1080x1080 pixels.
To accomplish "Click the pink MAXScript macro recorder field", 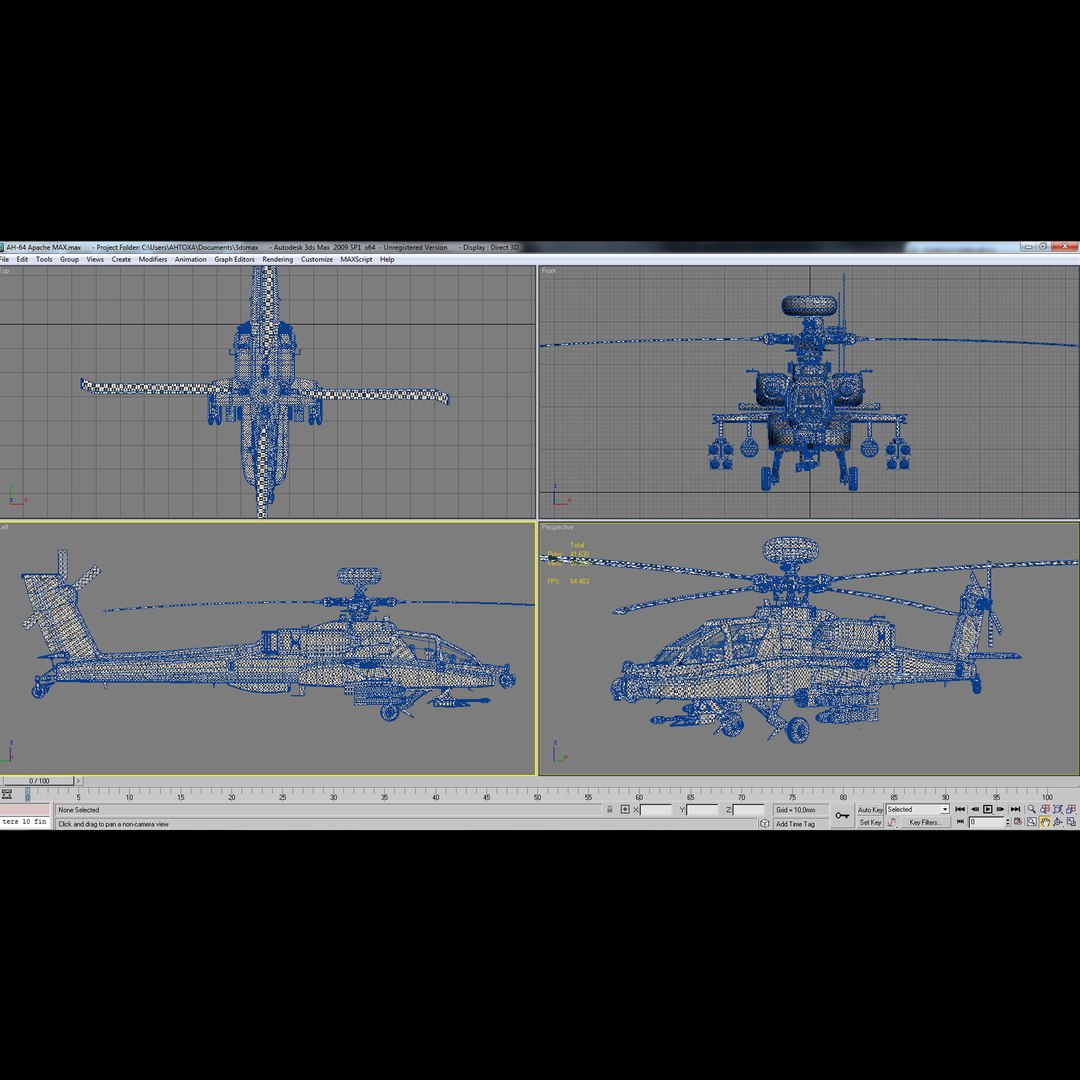I will click(x=25, y=809).
